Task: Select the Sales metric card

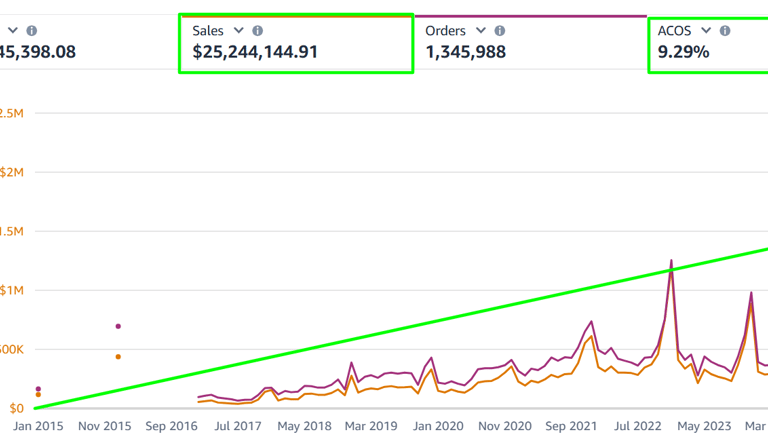Action: click(296, 44)
